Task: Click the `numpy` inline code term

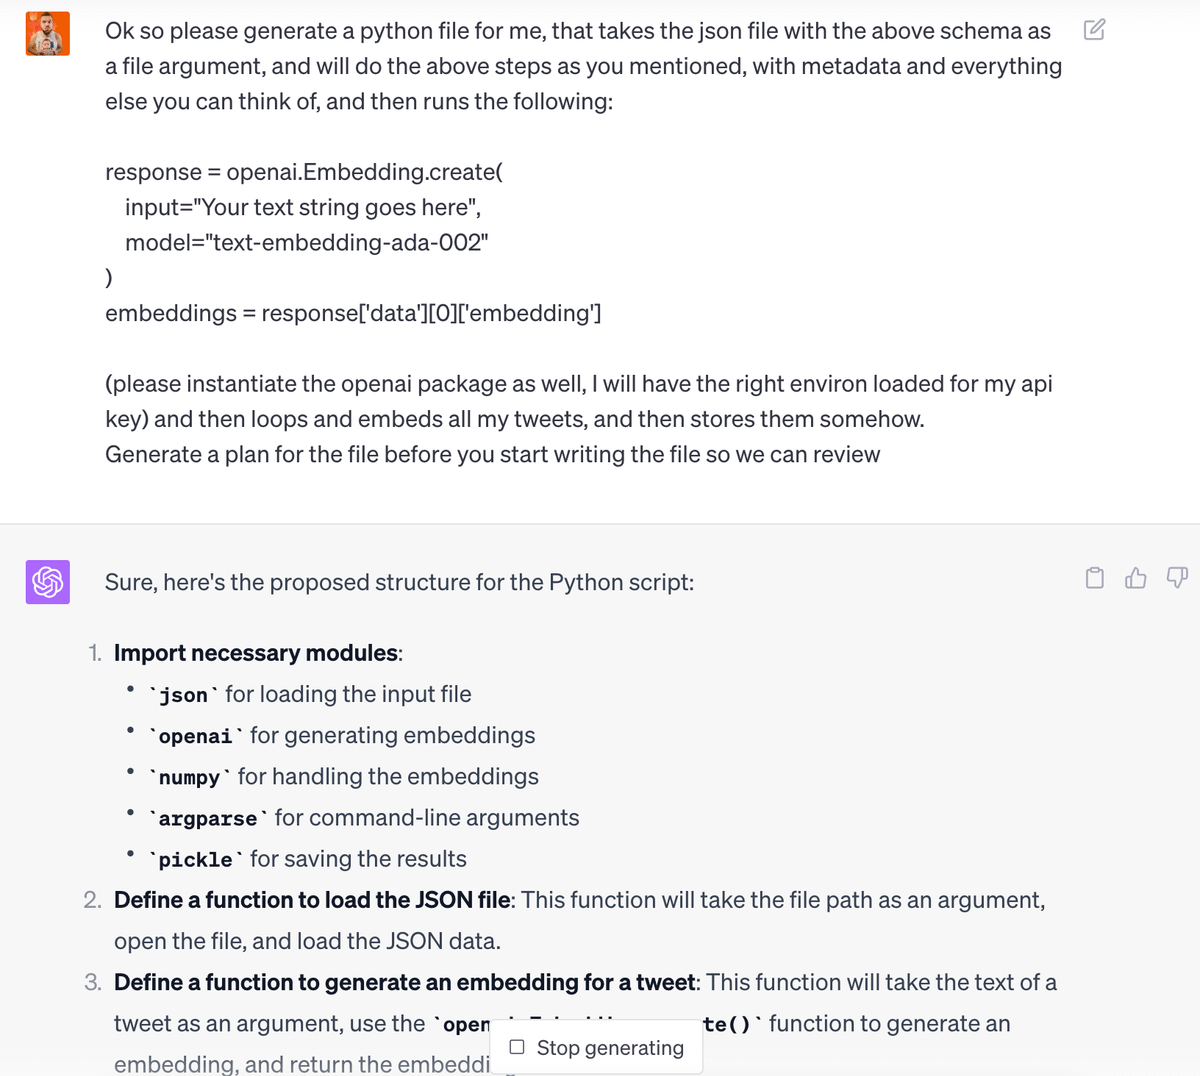Action: [x=189, y=777]
